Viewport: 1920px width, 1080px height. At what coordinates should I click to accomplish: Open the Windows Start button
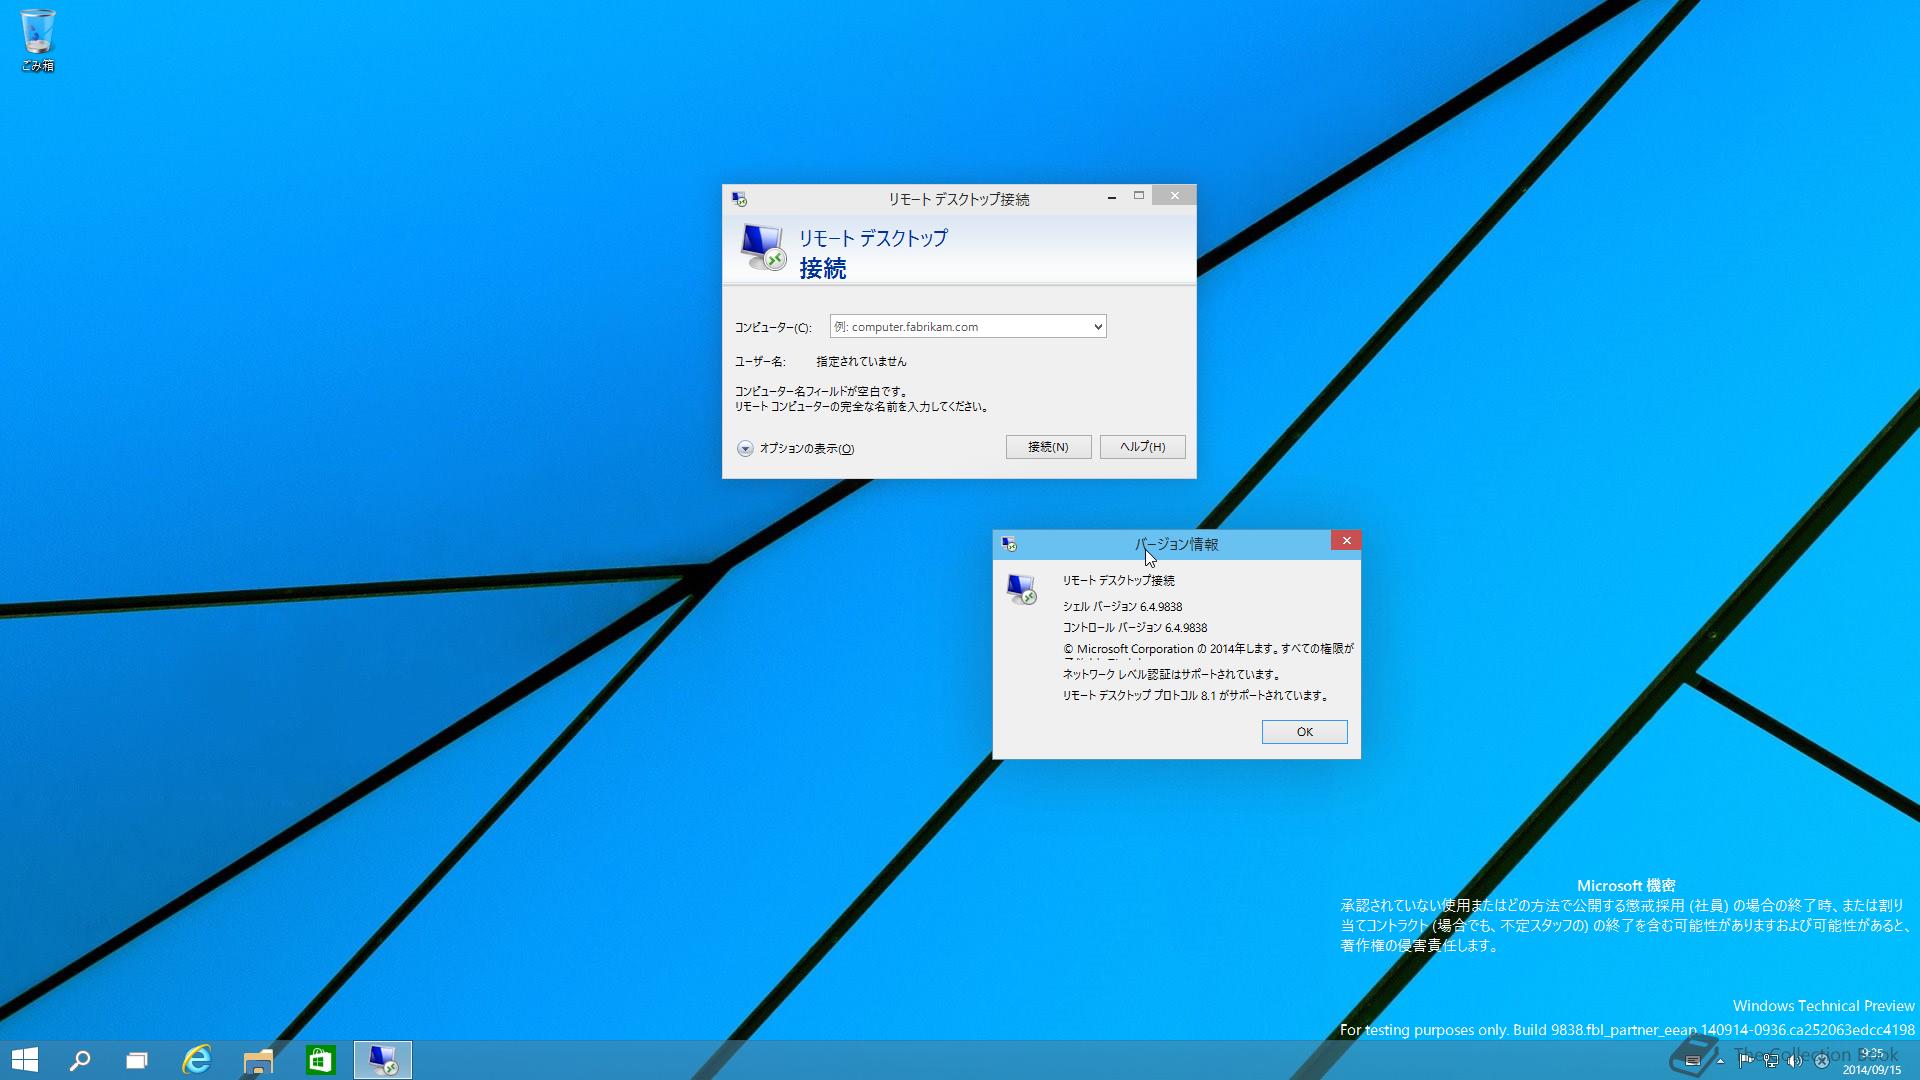25,1060
